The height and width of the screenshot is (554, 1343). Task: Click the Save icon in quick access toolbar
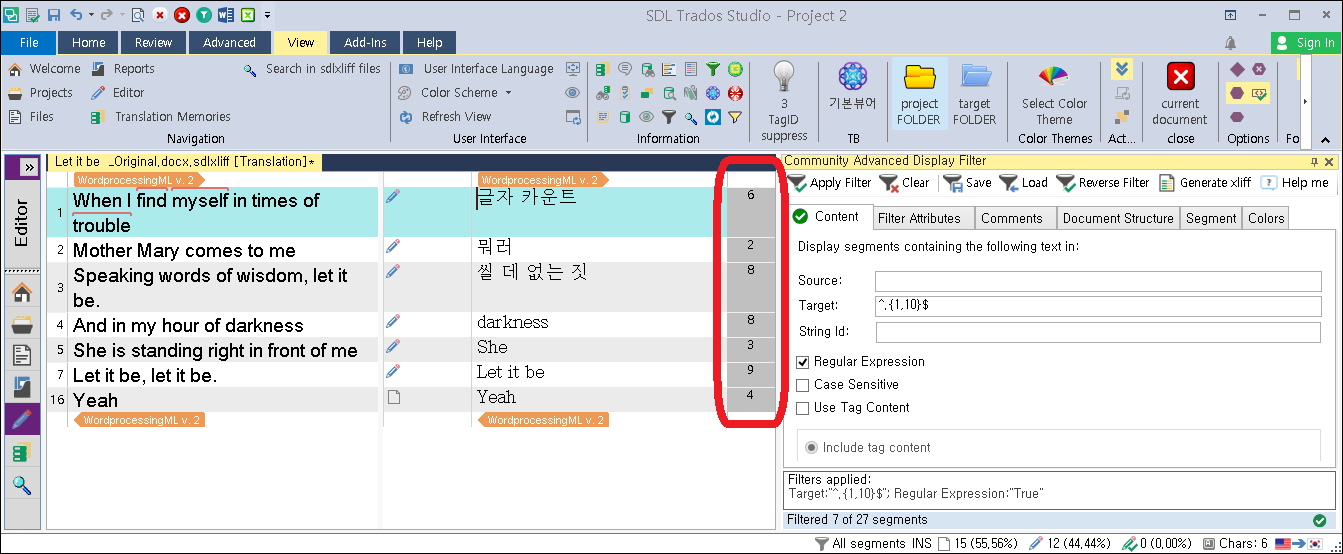53,15
